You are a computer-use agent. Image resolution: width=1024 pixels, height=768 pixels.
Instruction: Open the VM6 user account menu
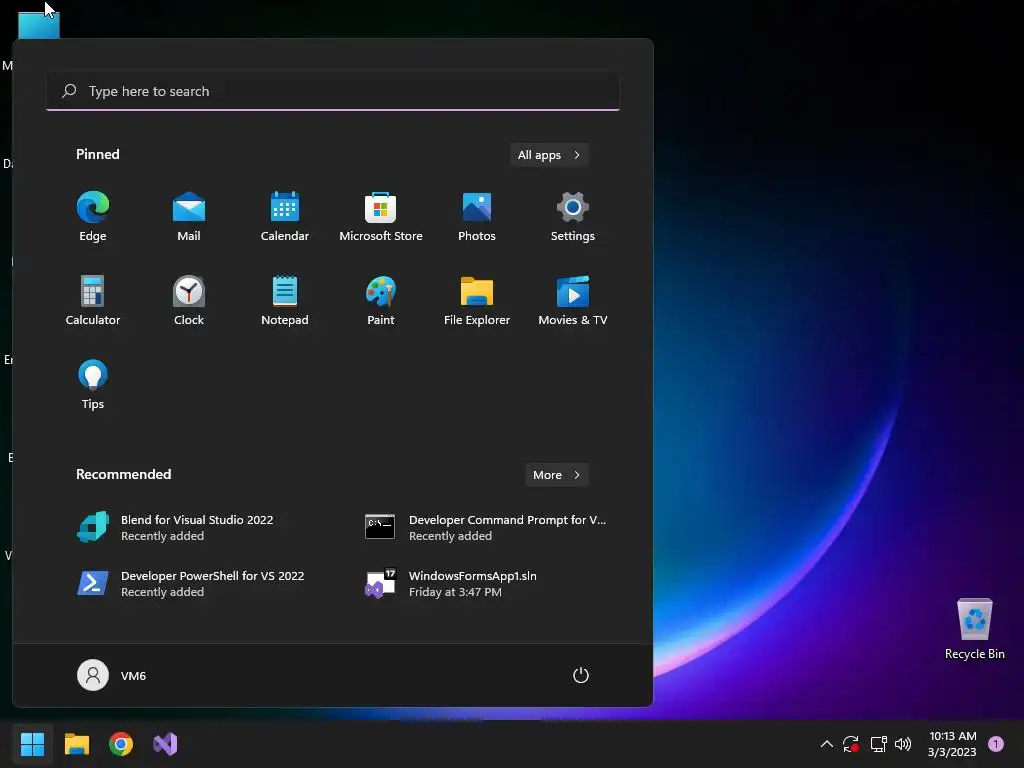click(112, 675)
